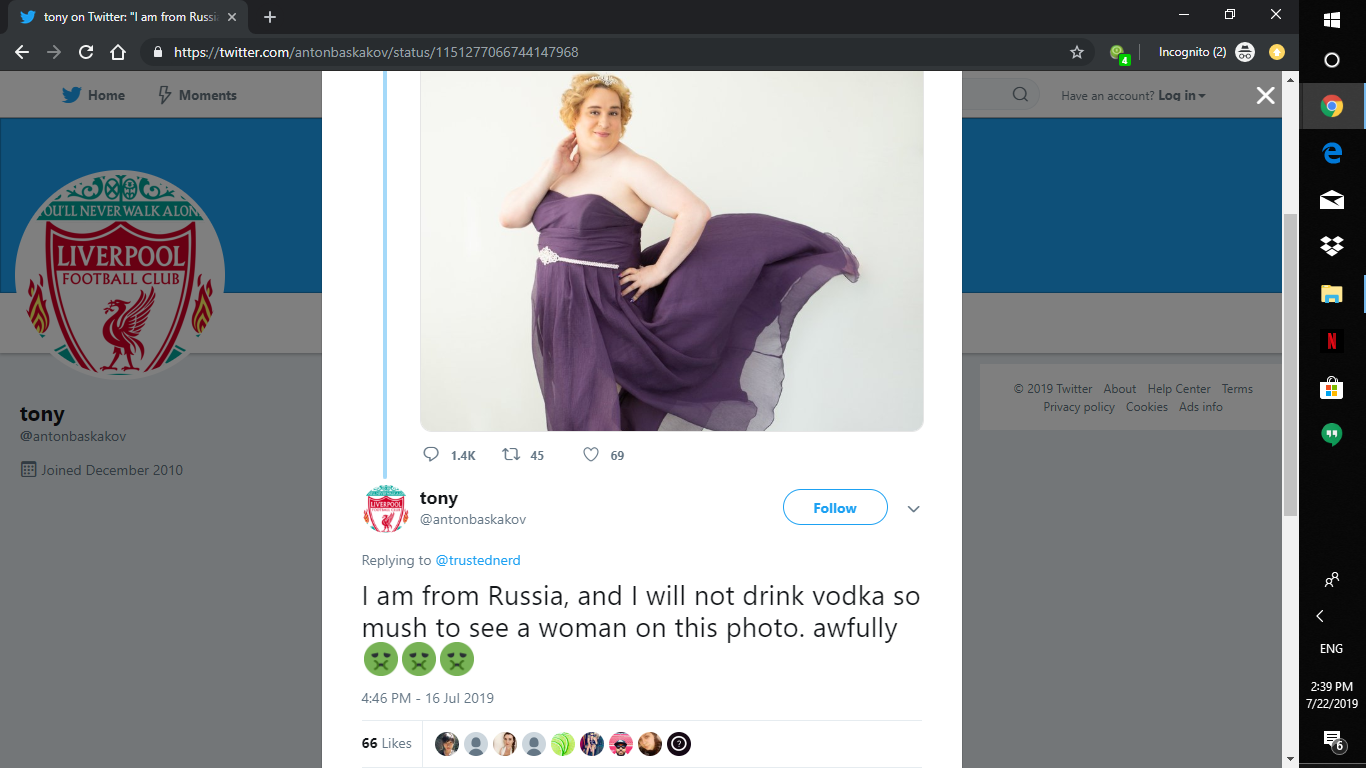Image resolution: width=1366 pixels, height=768 pixels.
Task: Open the Log in dropdown
Action: pos(1182,96)
